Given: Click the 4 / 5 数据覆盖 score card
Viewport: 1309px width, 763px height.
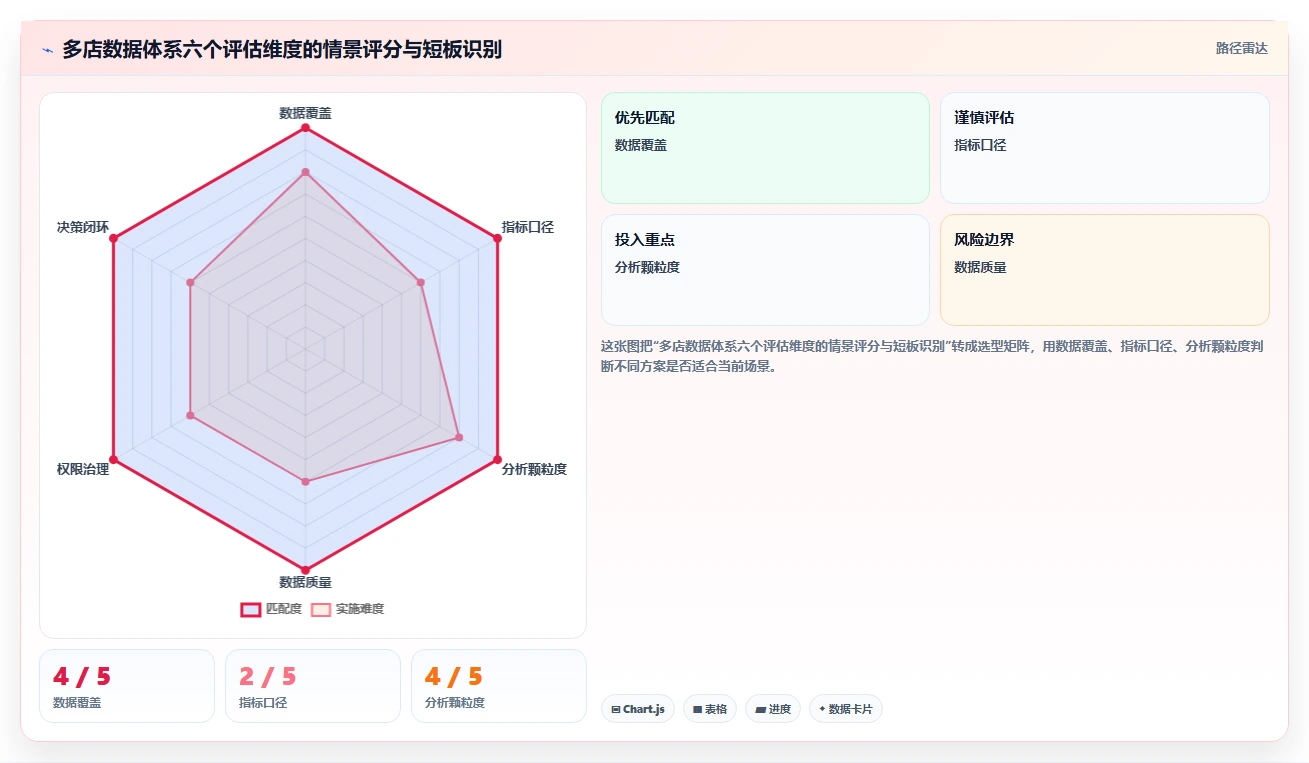Looking at the screenshot, I should pos(127,686).
